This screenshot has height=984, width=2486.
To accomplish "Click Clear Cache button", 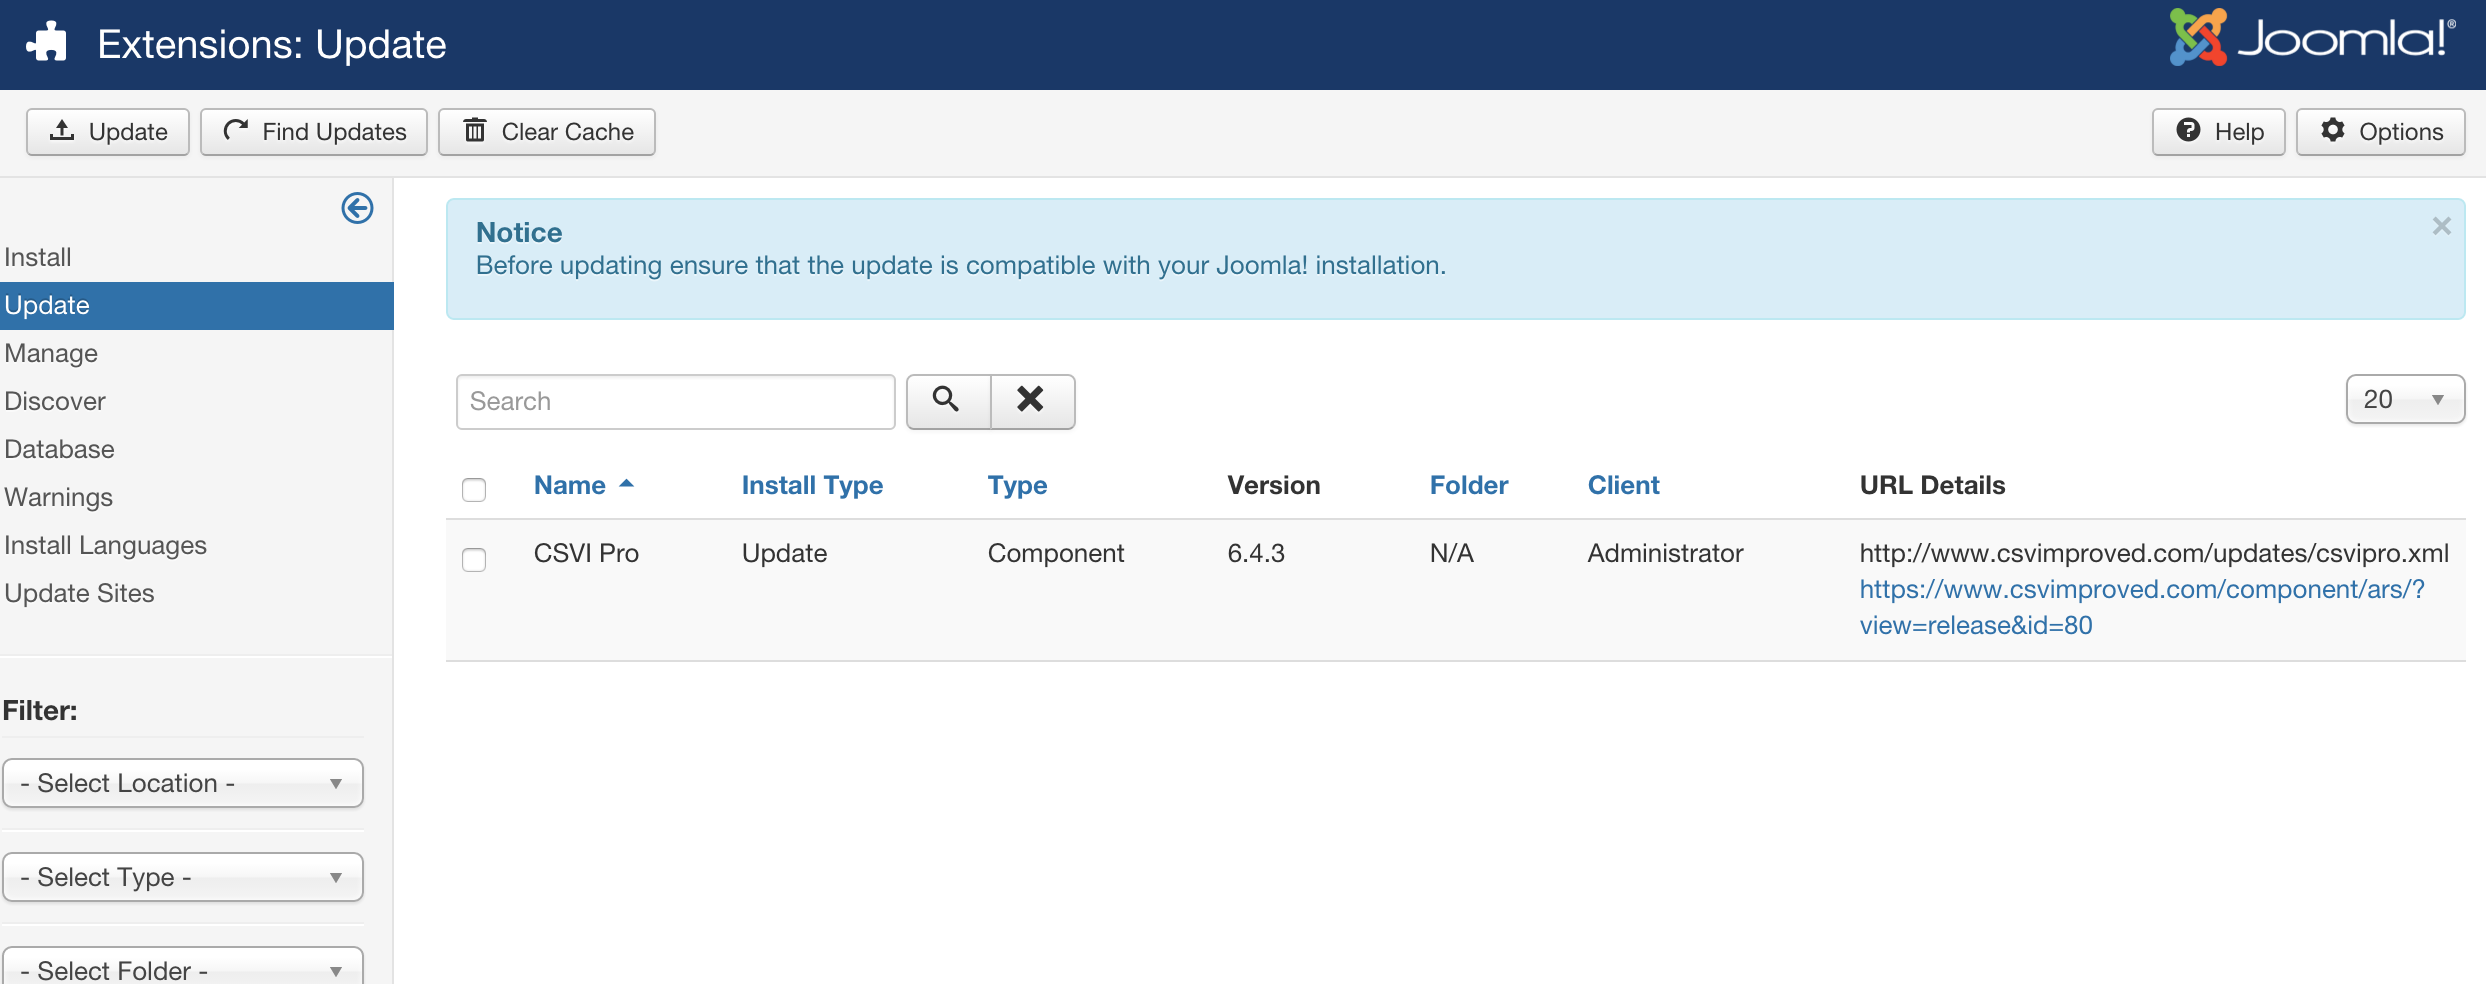I will point(547,132).
